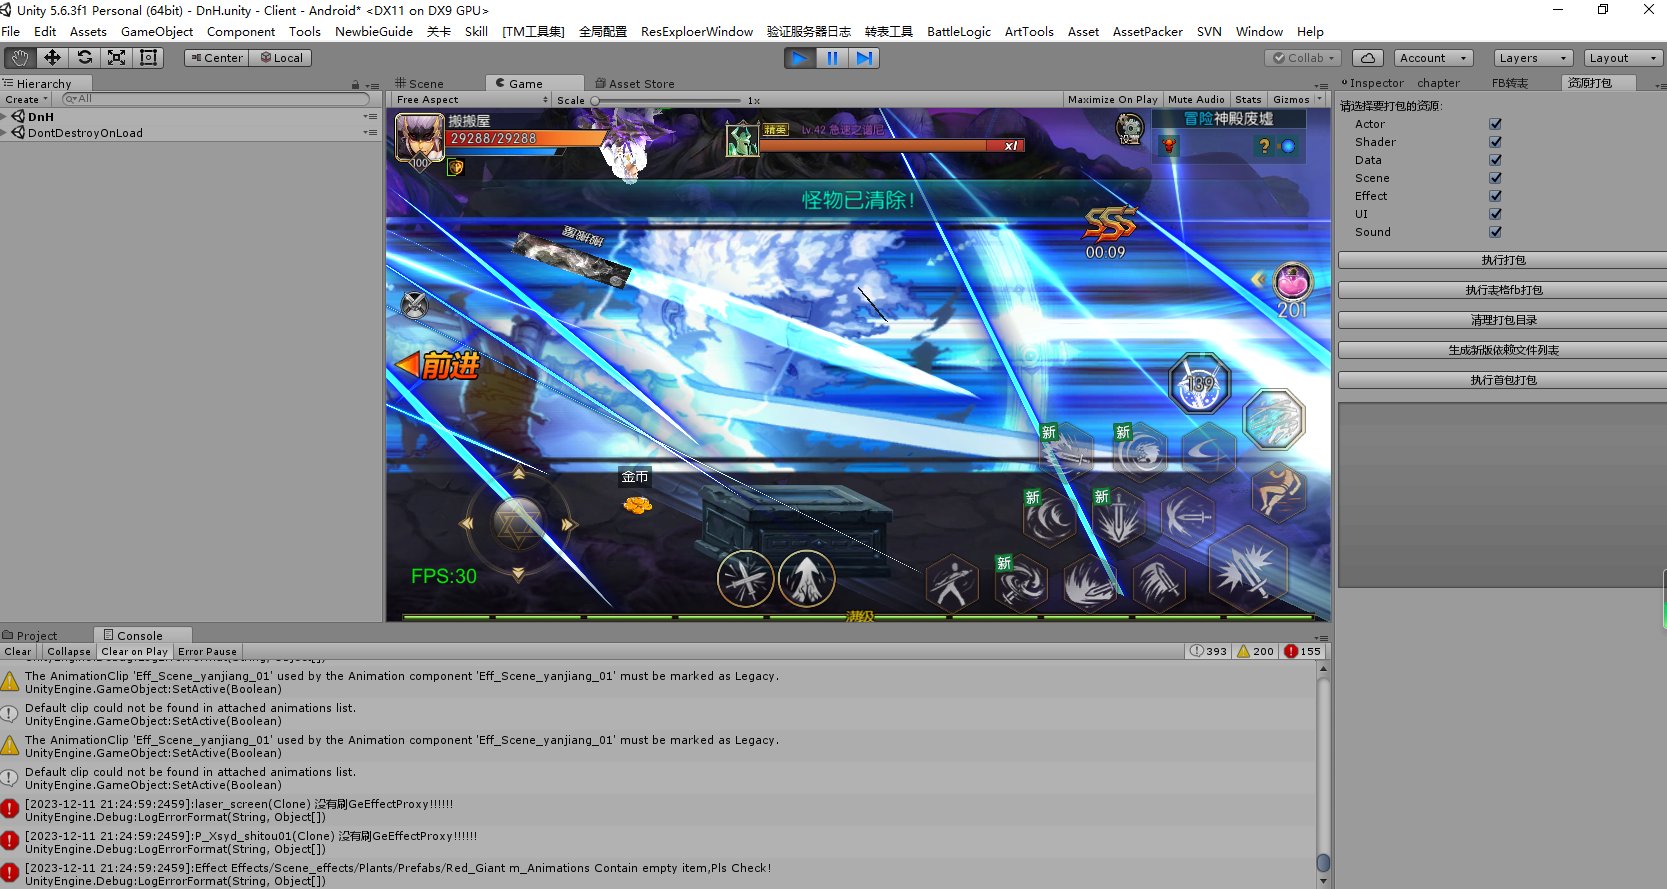This screenshot has height=889, width=1667.
Task: Select the Hand tool in toolbar
Action: point(20,58)
